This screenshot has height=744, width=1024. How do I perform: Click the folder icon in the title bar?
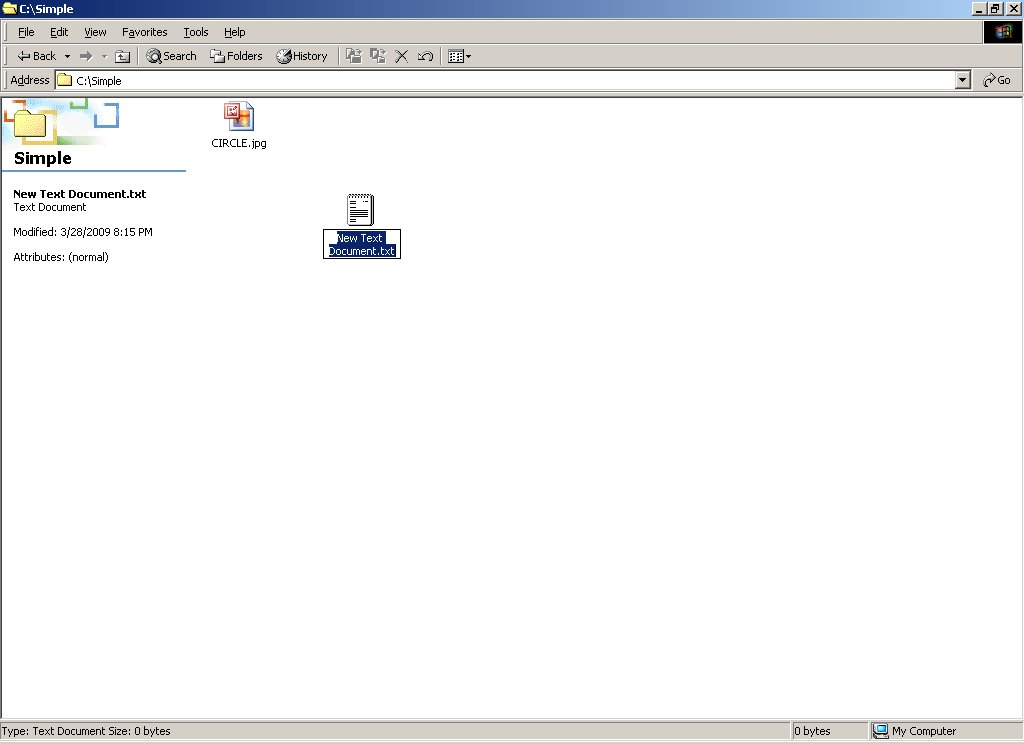click(x=9, y=8)
